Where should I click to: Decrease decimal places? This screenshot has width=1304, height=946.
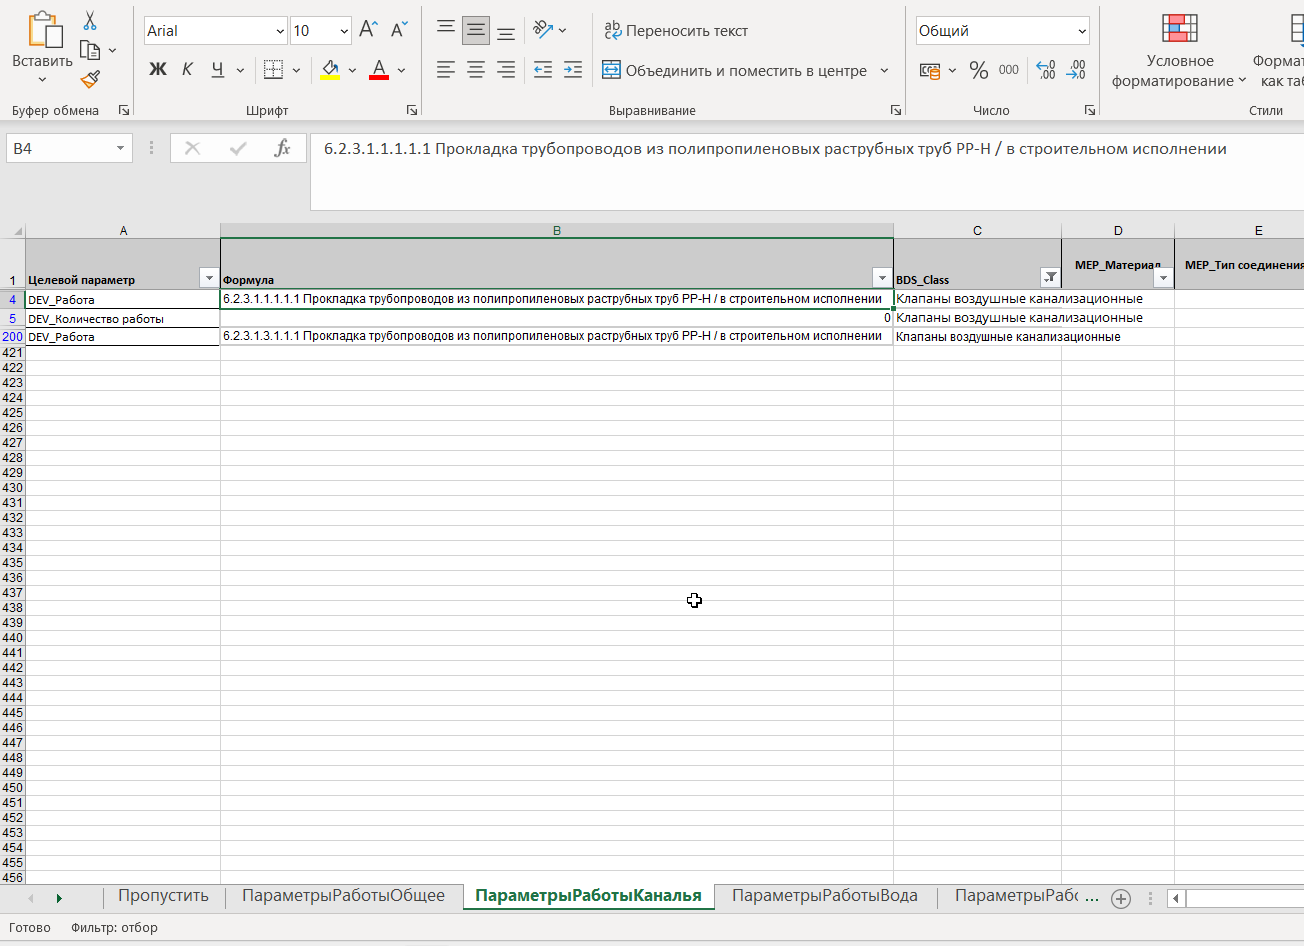coord(1076,70)
